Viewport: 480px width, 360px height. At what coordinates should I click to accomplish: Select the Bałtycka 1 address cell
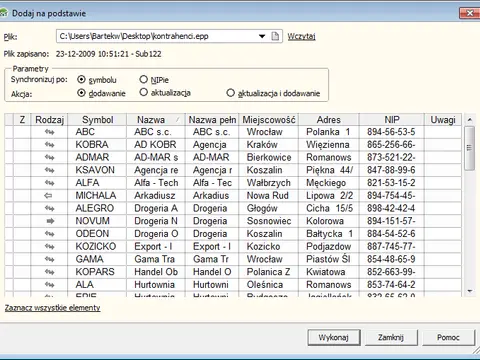coord(329,234)
